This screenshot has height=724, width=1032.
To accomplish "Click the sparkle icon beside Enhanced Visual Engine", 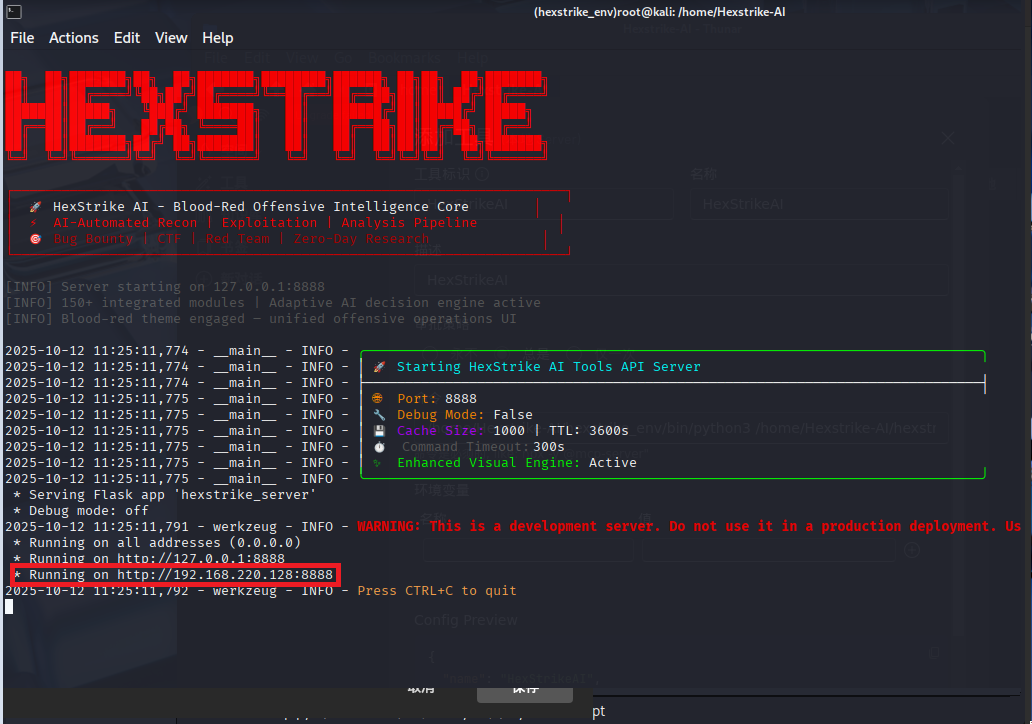I will click(378, 463).
